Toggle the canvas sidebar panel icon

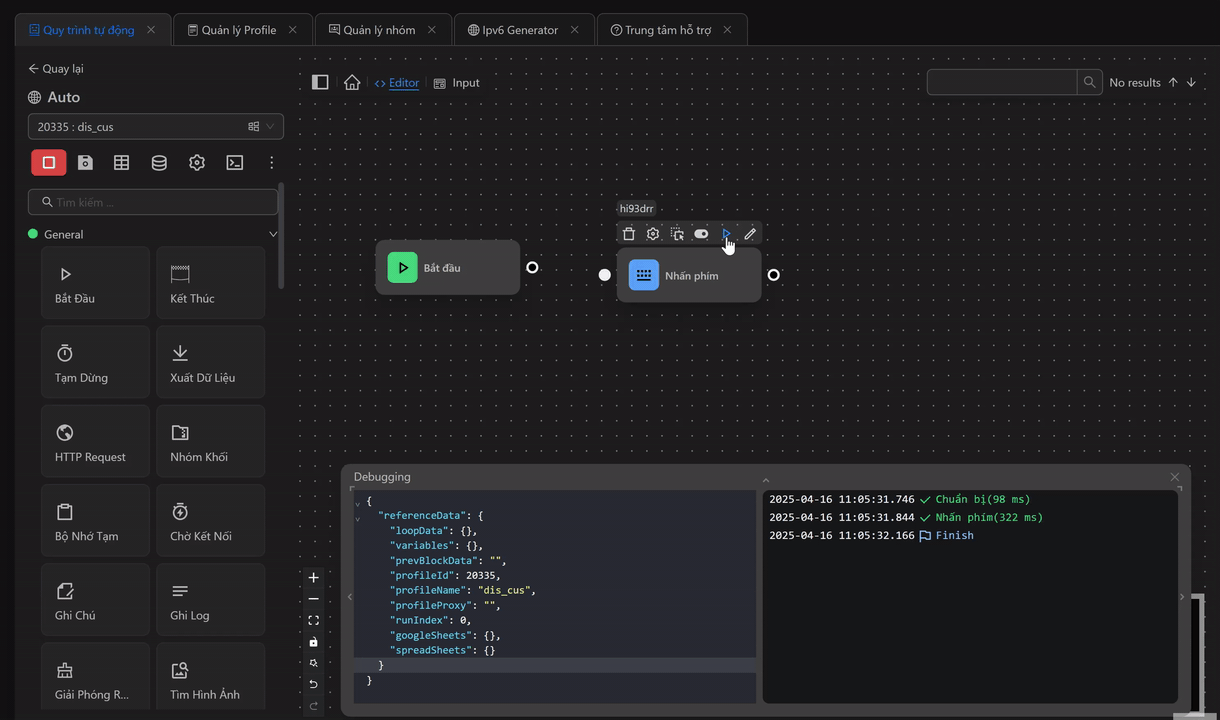pyautogui.click(x=320, y=82)
